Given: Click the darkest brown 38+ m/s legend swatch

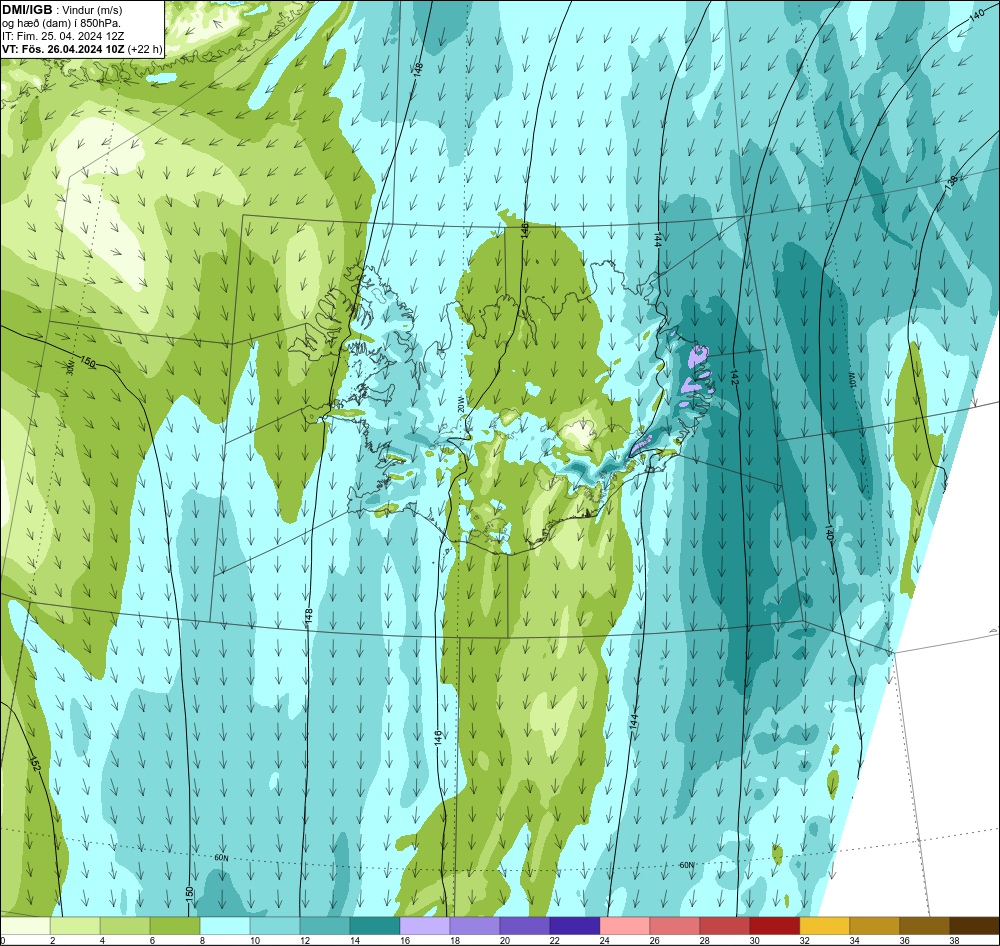Looking at the screenshot, I should coord(974,925).
